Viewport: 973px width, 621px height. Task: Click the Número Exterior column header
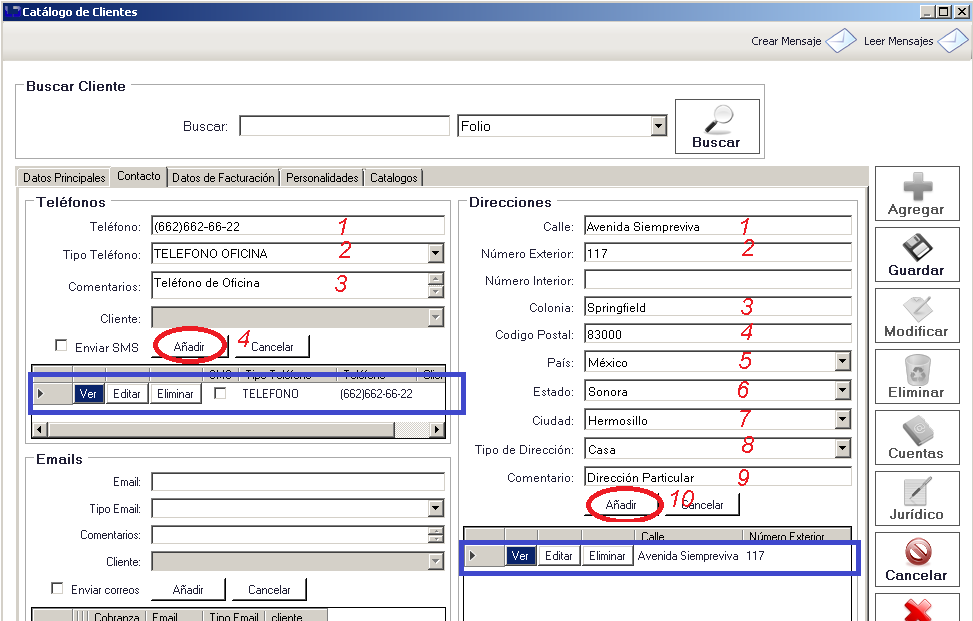tap(796, 536)
